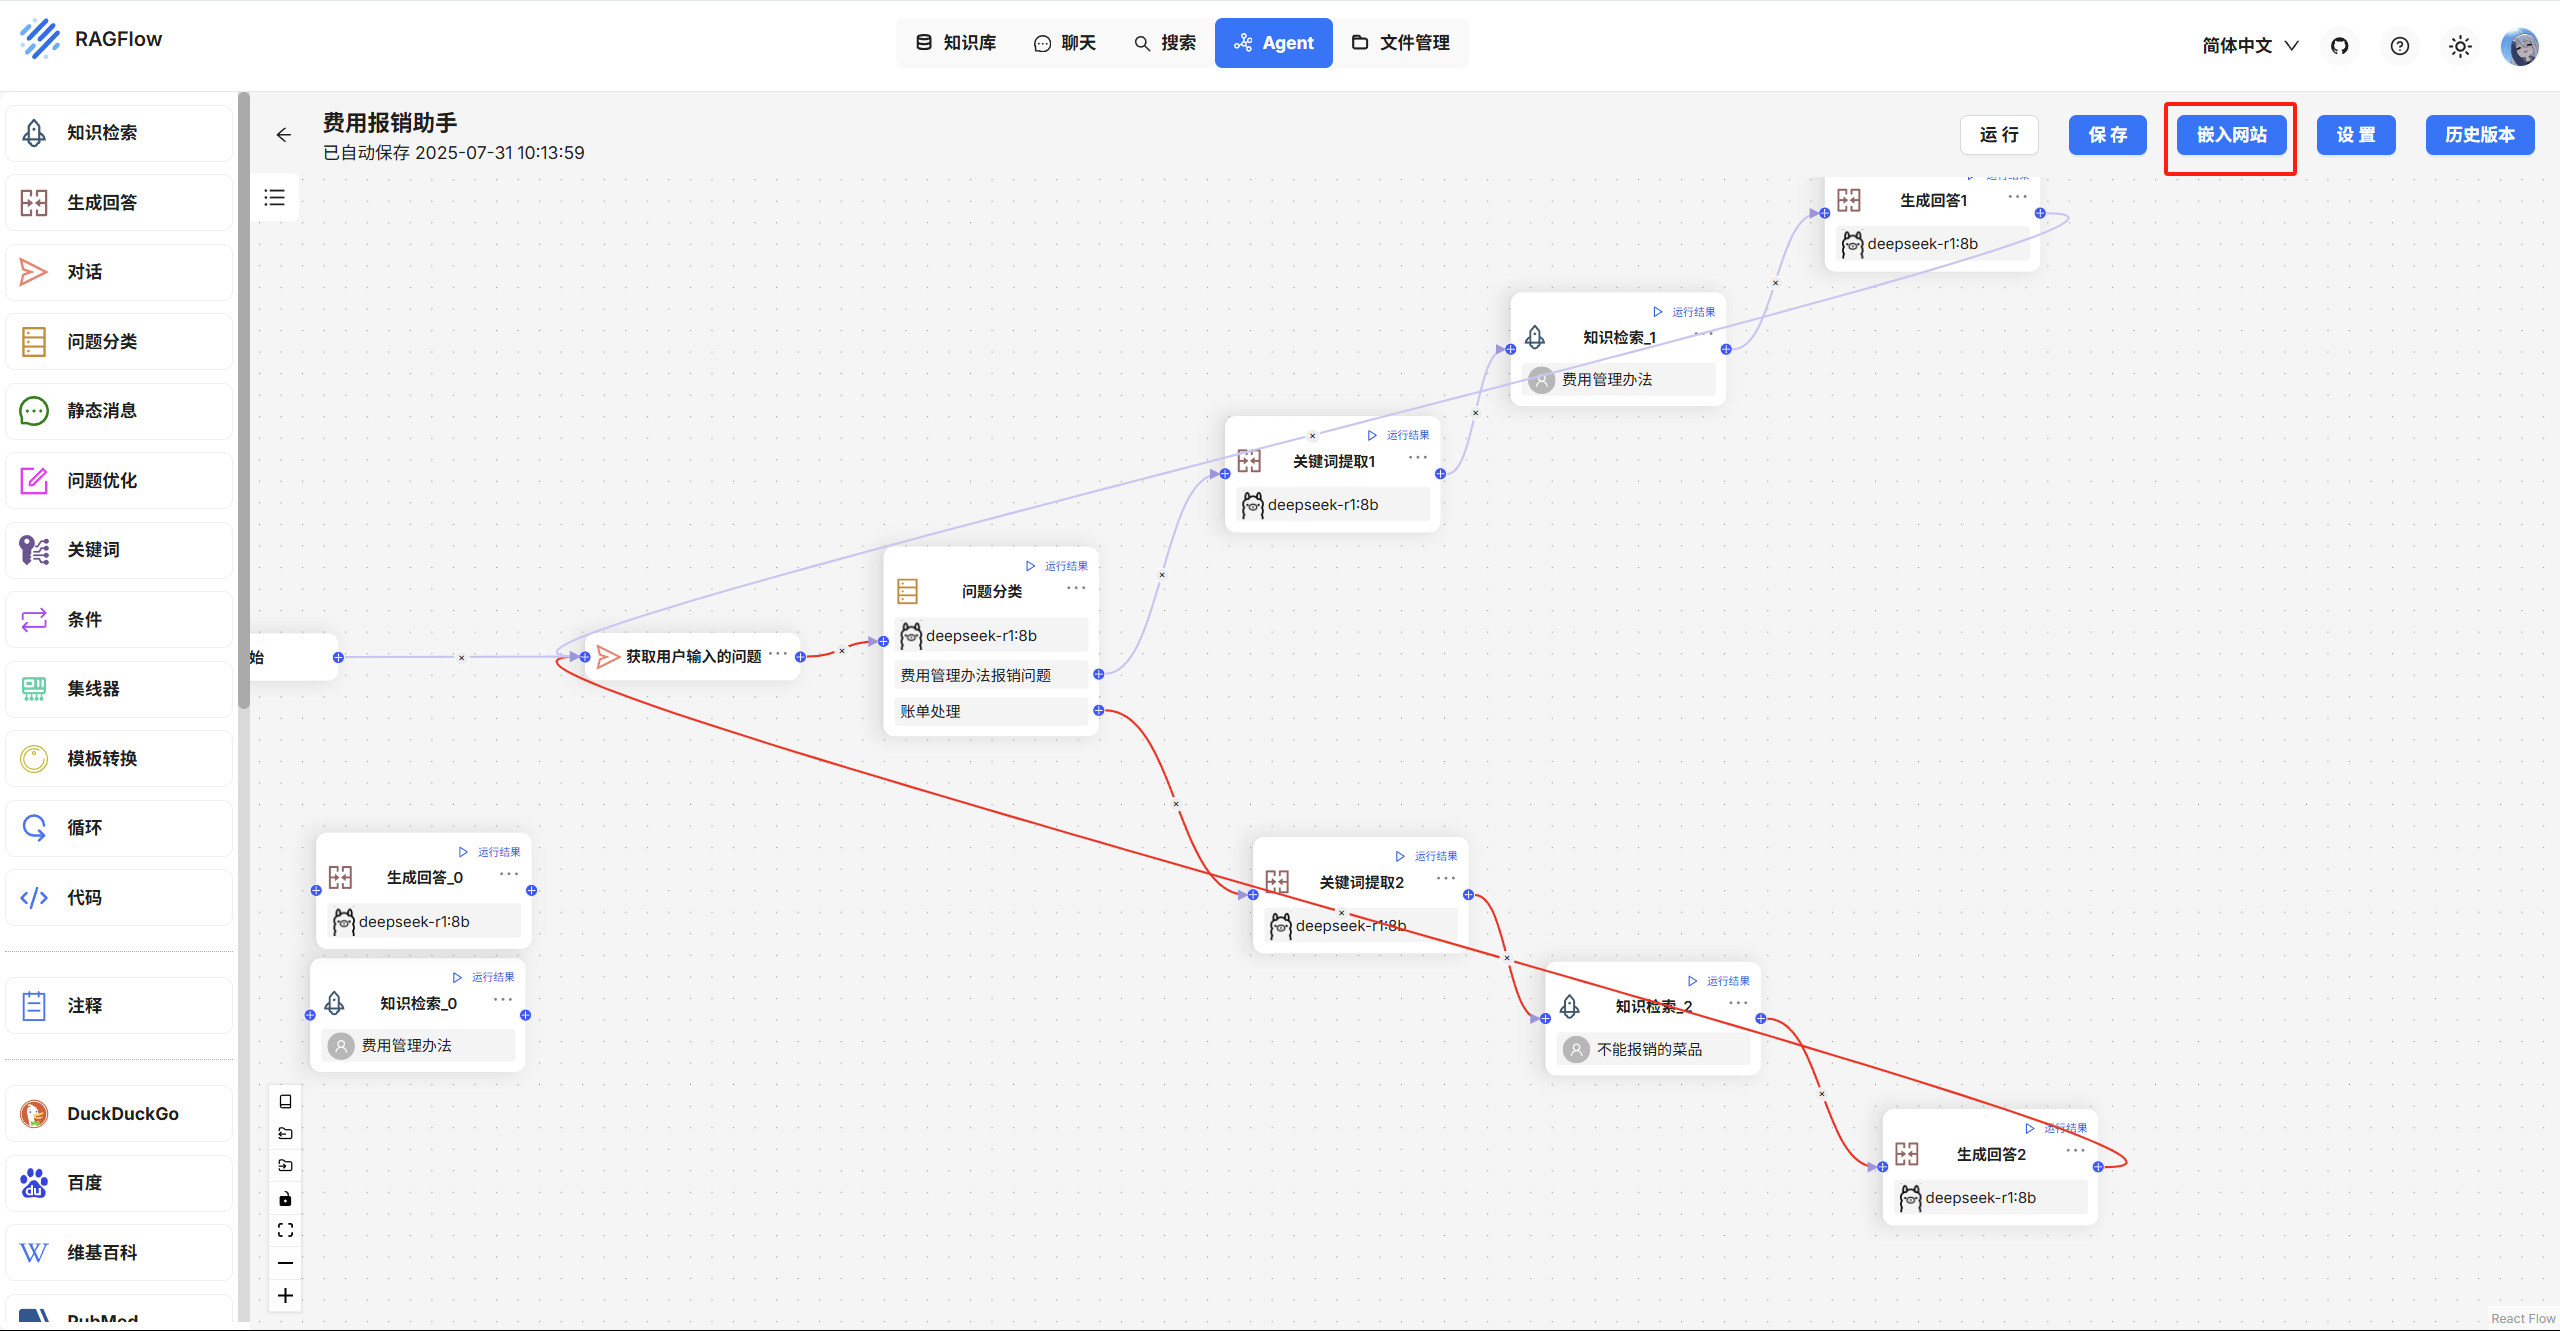The width and height of the screenshot is (2560, 1331).
Task: Click the fit-view icon on the canvas toolbar
Action: click(285, 1229)
